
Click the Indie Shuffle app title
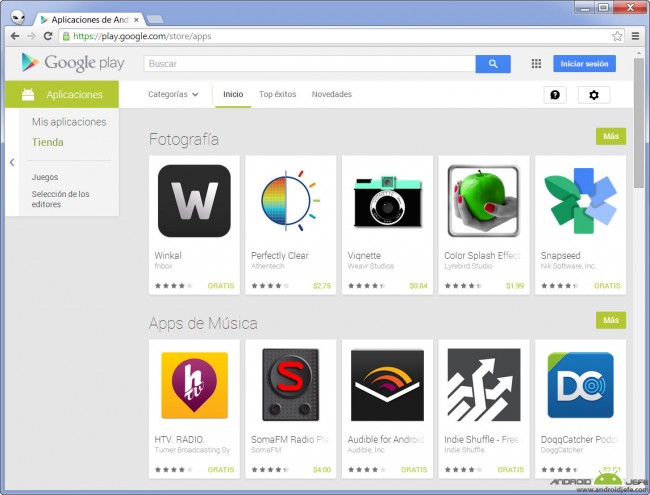click(x=481, y=439)
